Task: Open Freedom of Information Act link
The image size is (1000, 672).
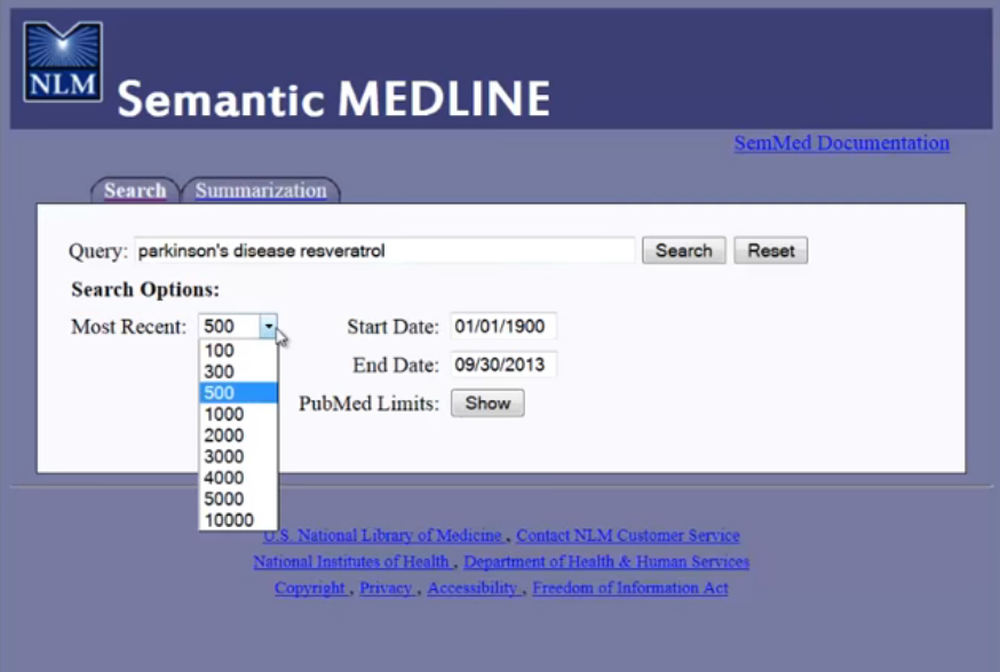Action: (x=630, y=588)
